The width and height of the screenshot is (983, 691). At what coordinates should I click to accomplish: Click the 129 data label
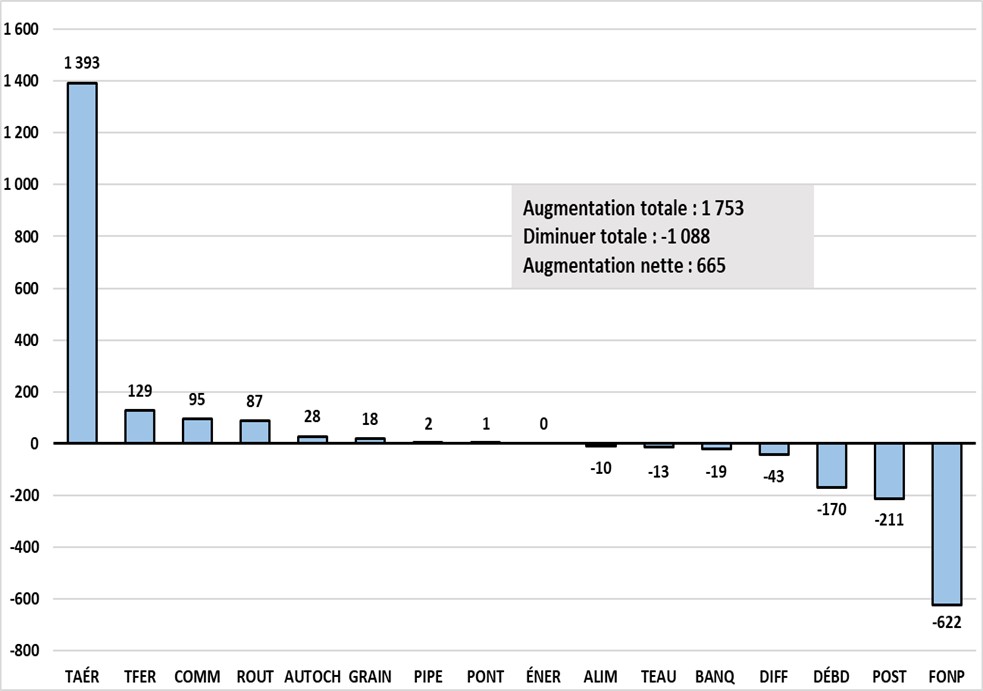(x=140, y=390)
